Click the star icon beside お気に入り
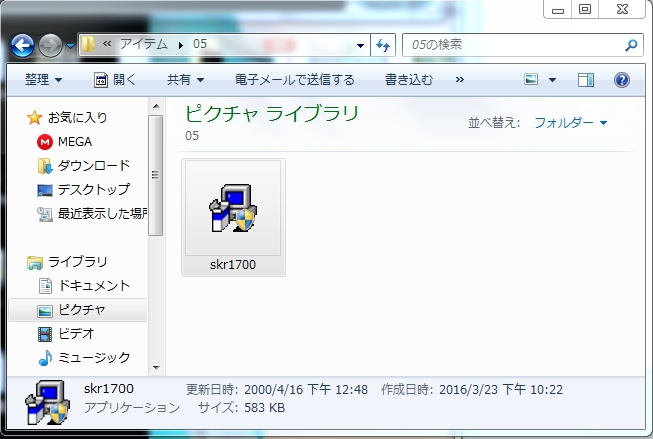Viewport: 653px width, 439px height. (x=35, y=117)
